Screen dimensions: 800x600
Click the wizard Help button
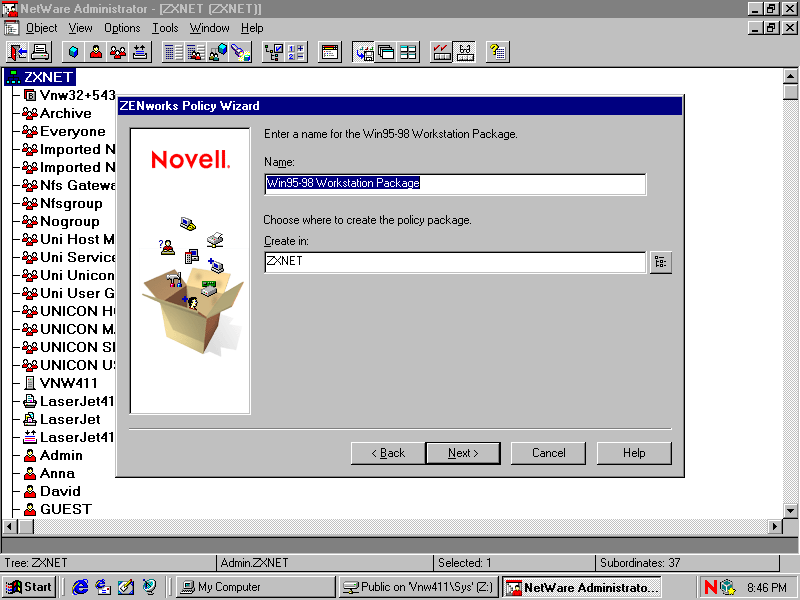coord(634,453)
